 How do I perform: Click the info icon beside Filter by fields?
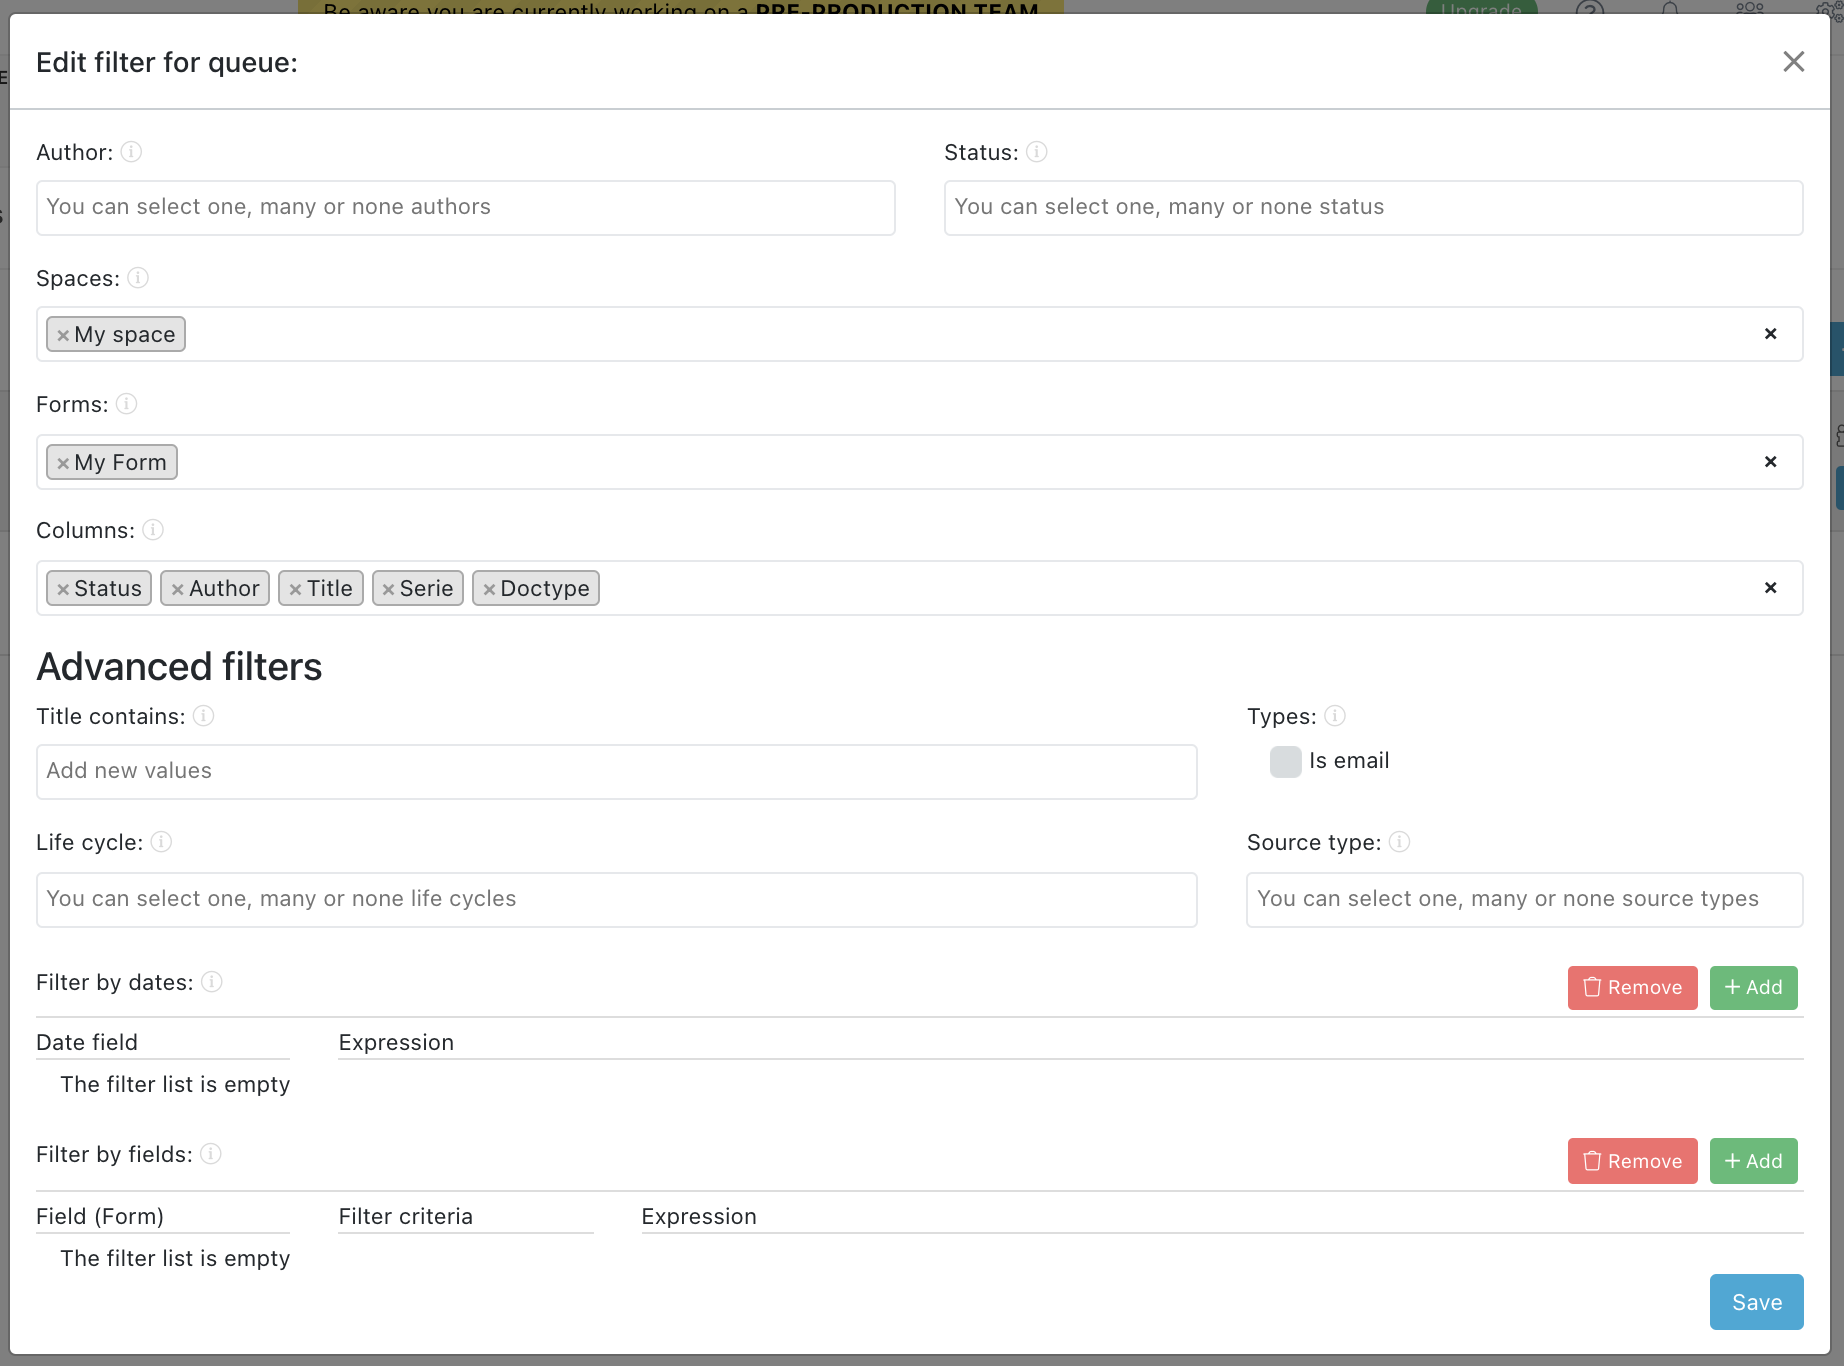[211, 1154]
